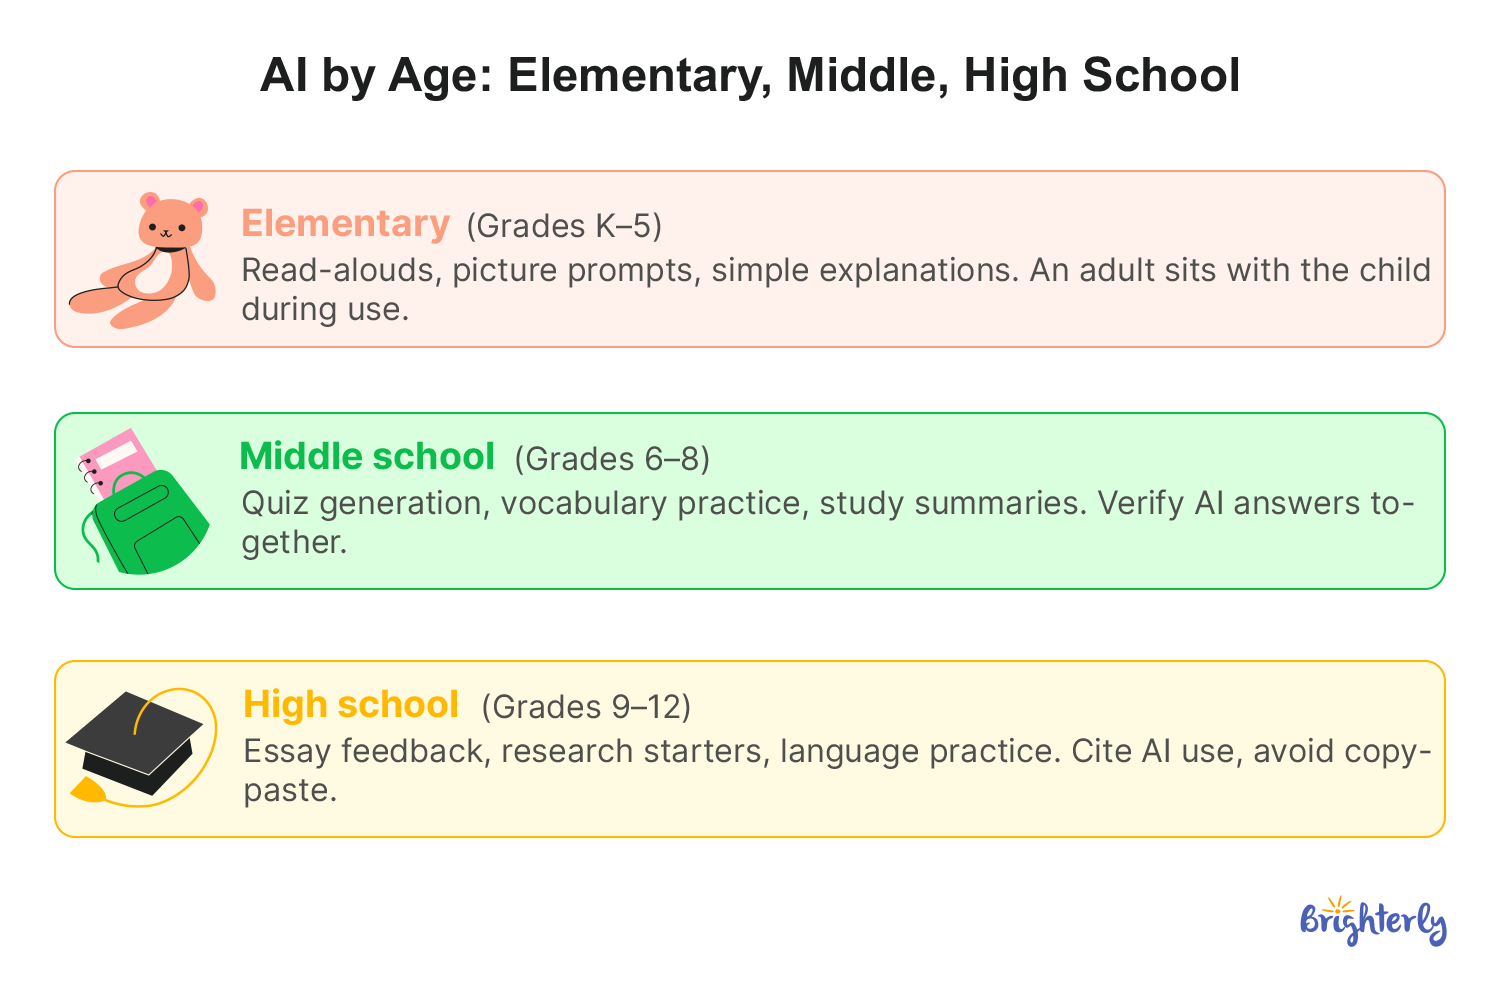Click the graduation cap icon
Image resolution: width=1500 pixels, height=1000 pixels.
pyautogui.click(x=140, y=746)
